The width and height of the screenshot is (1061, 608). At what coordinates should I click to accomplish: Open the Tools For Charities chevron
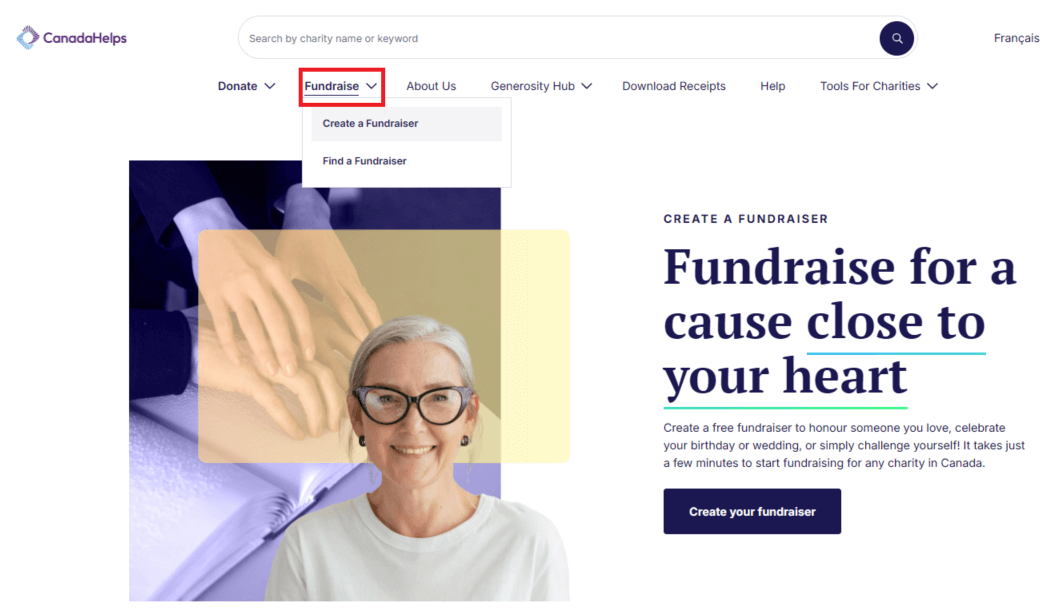[932, 86]
